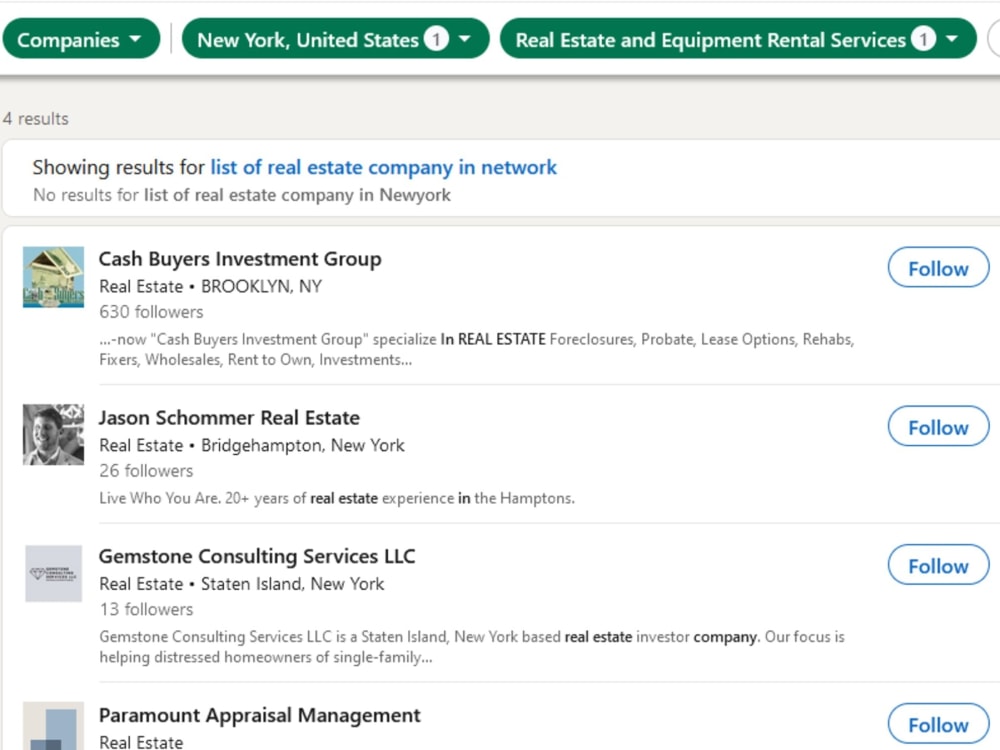The image size is (1000, 750).
Task: Open Gemstone Consulting Services LLC company title
Action: click(x=256, y=556)
